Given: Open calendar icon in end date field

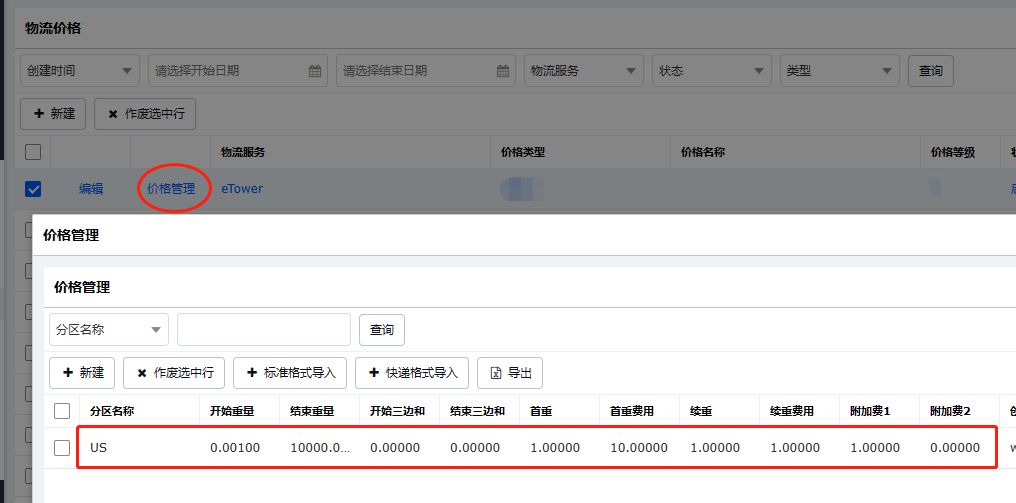Looking at the screenshot, I should pyautogui.click(x=503, y=71).
